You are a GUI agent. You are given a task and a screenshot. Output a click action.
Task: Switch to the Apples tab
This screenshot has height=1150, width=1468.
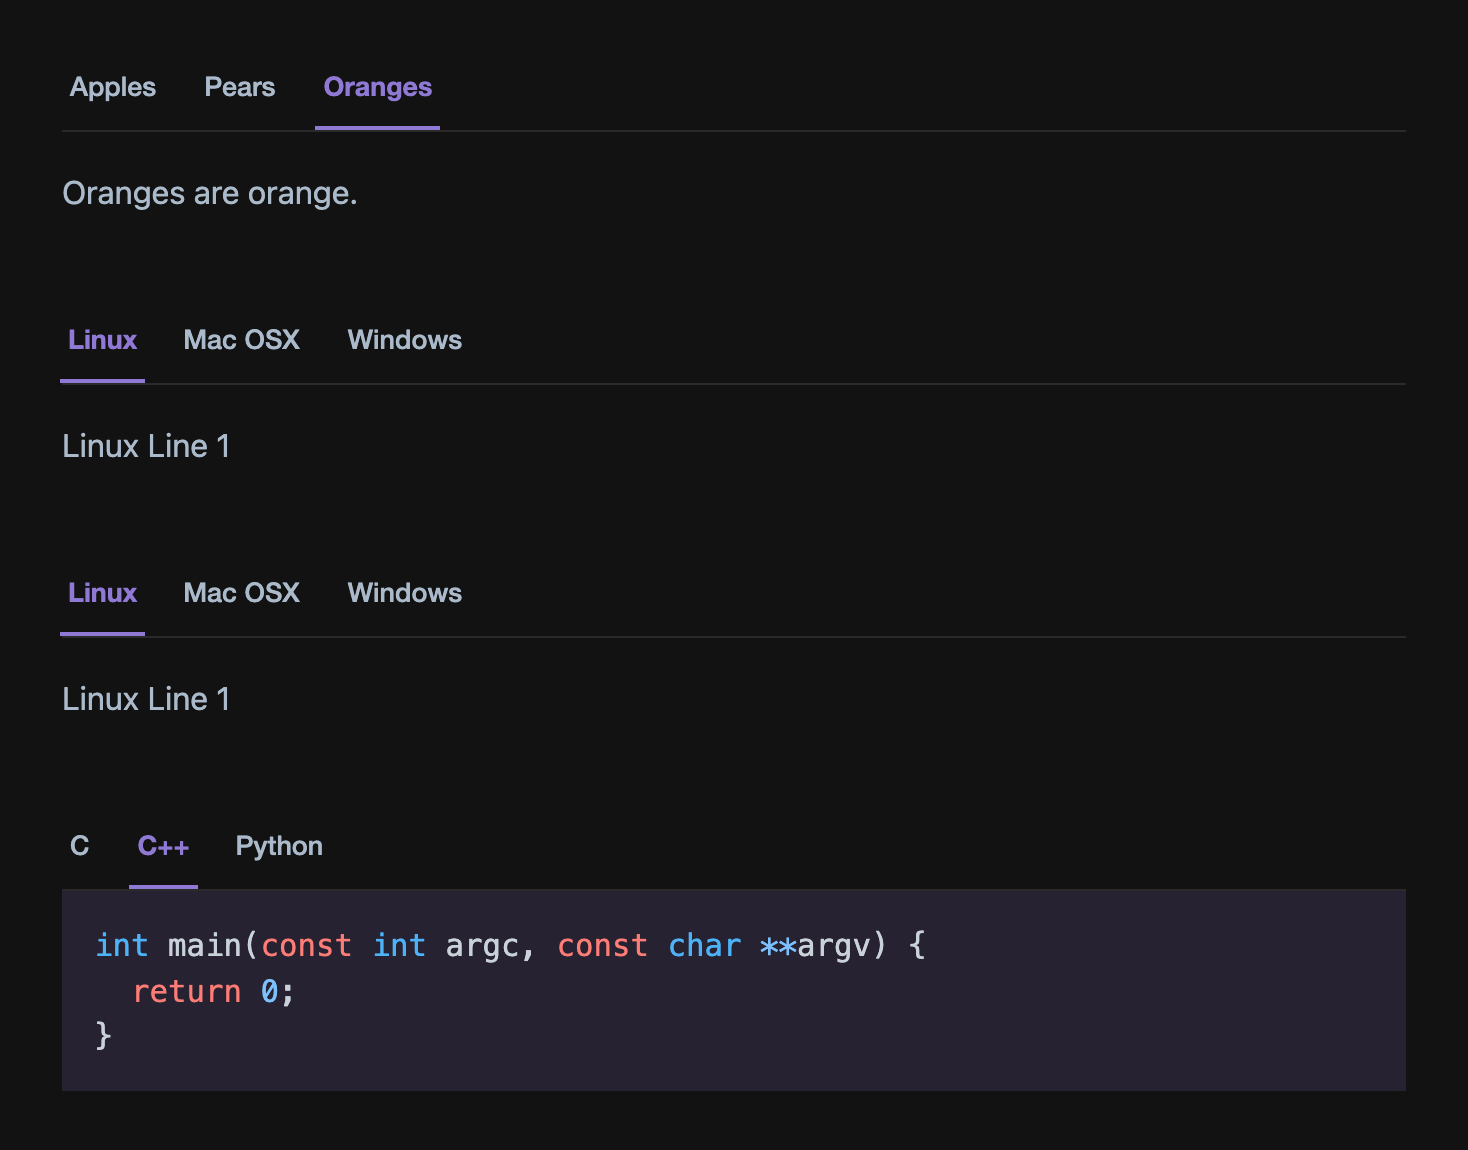(x=113, y=87)
